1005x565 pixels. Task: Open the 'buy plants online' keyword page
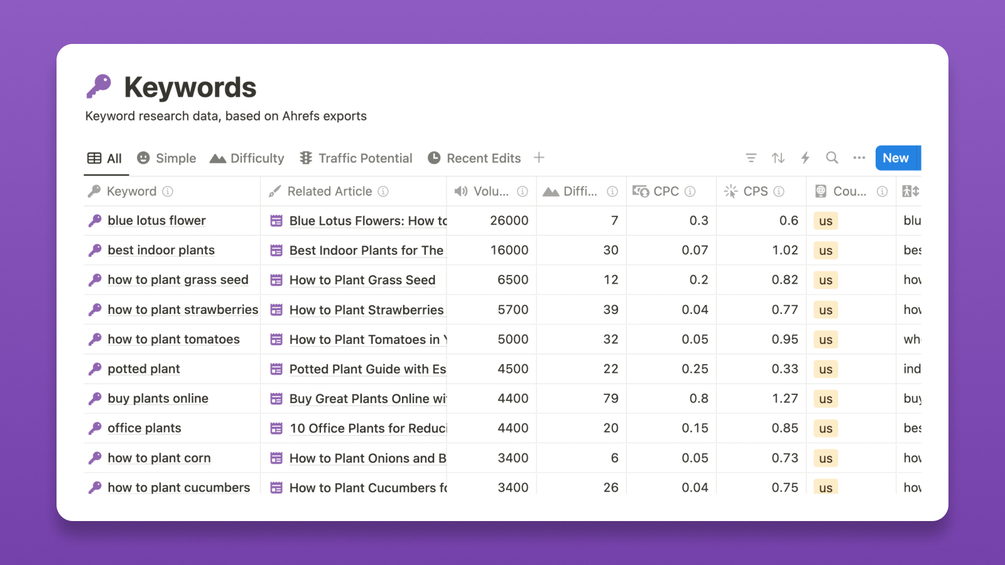(x=158, y=398)
